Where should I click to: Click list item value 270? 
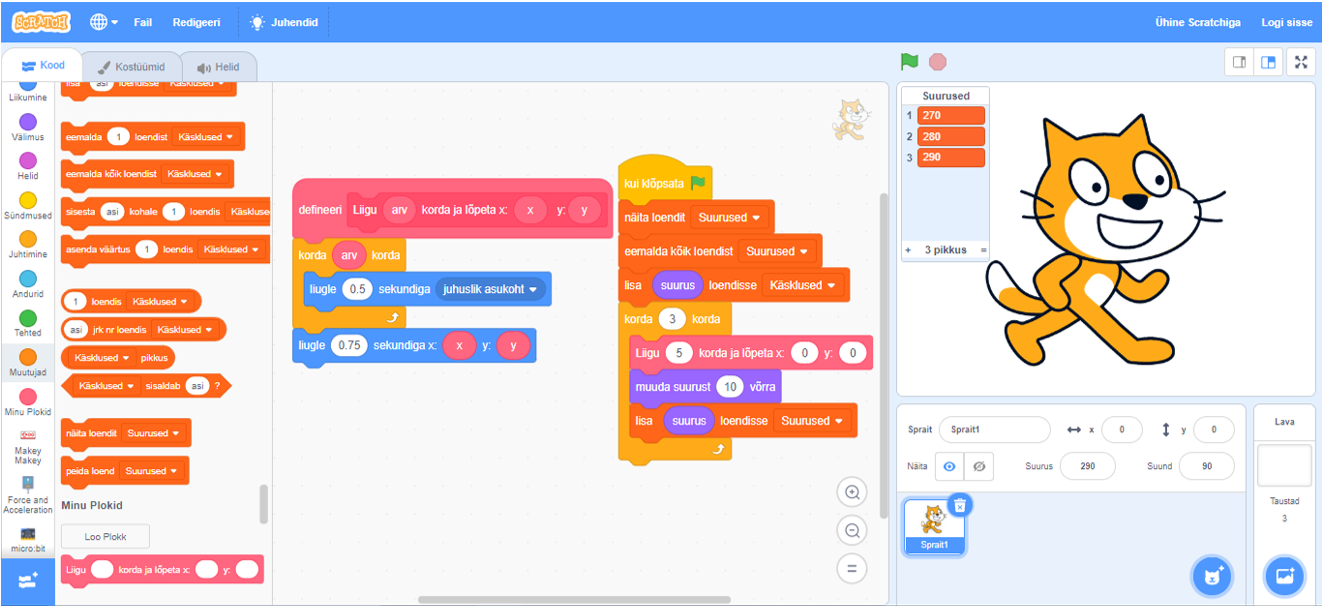(x=951, y=115)
